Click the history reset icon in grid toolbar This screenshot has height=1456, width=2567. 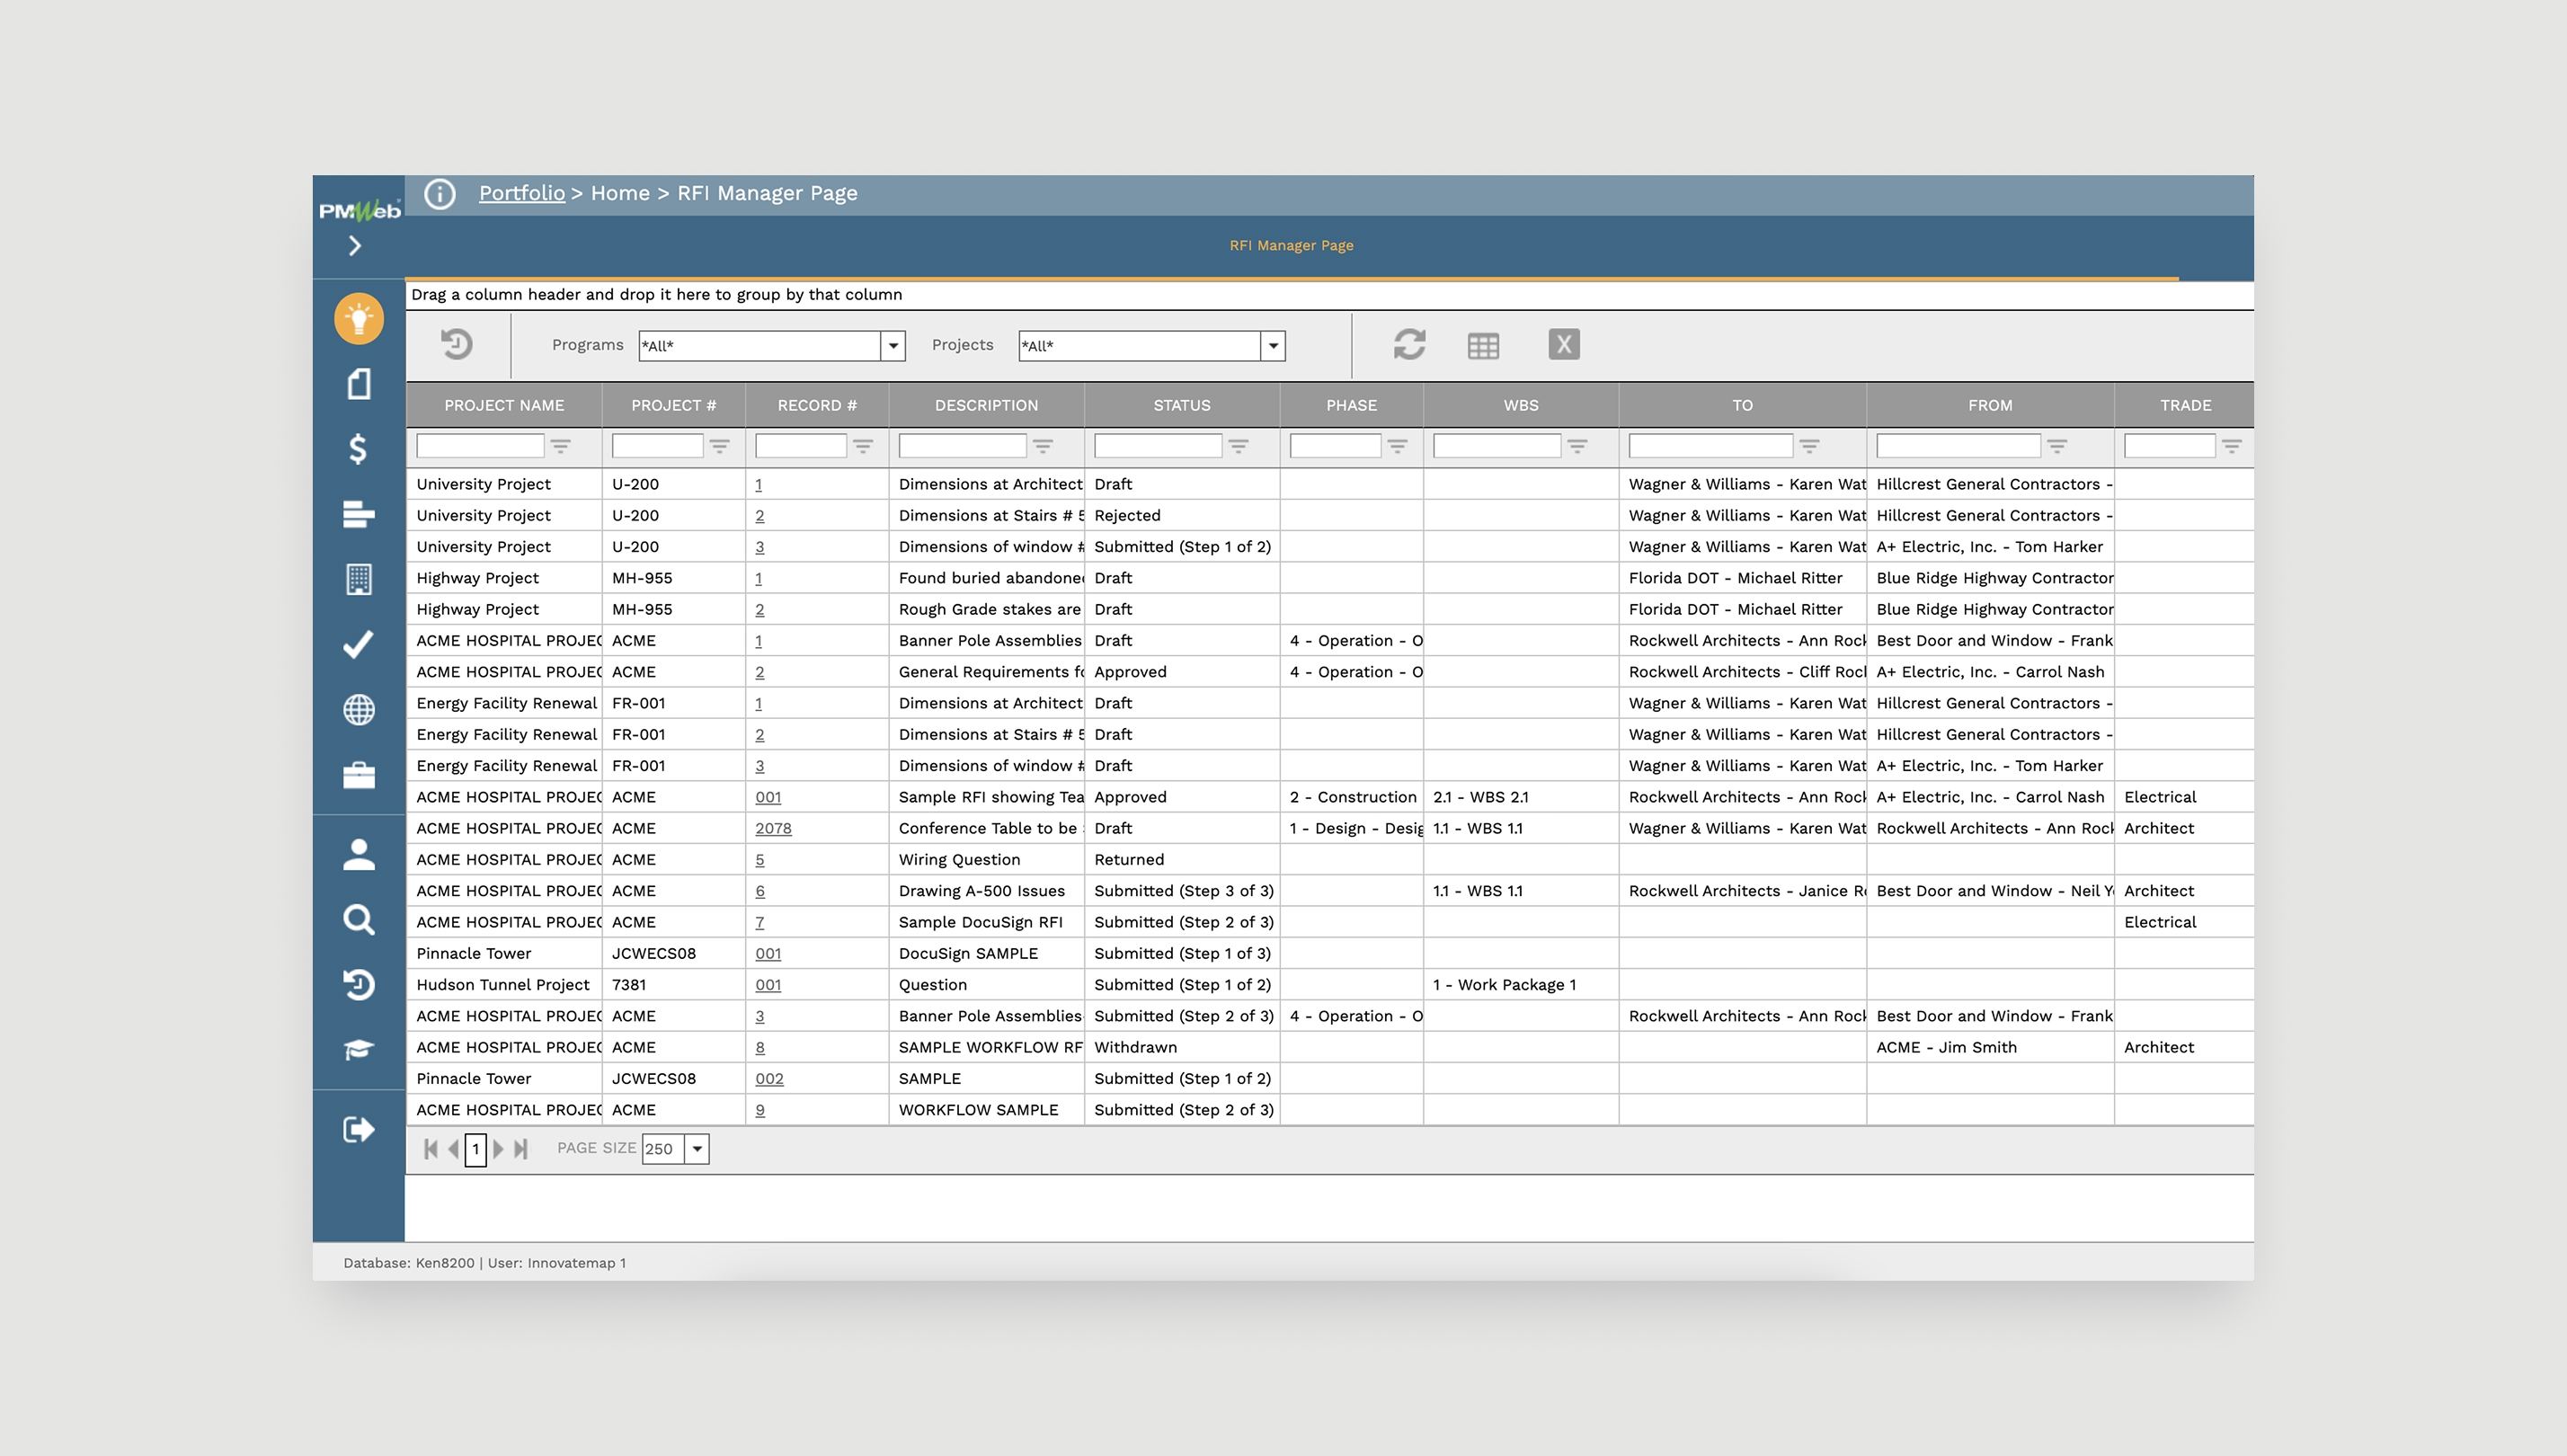pos(457,344)
